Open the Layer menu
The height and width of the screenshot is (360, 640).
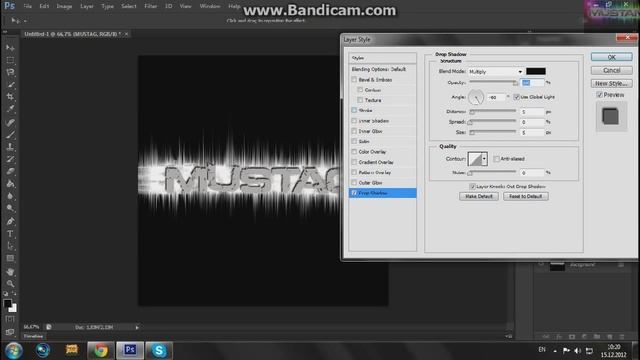tap(87, 6)
